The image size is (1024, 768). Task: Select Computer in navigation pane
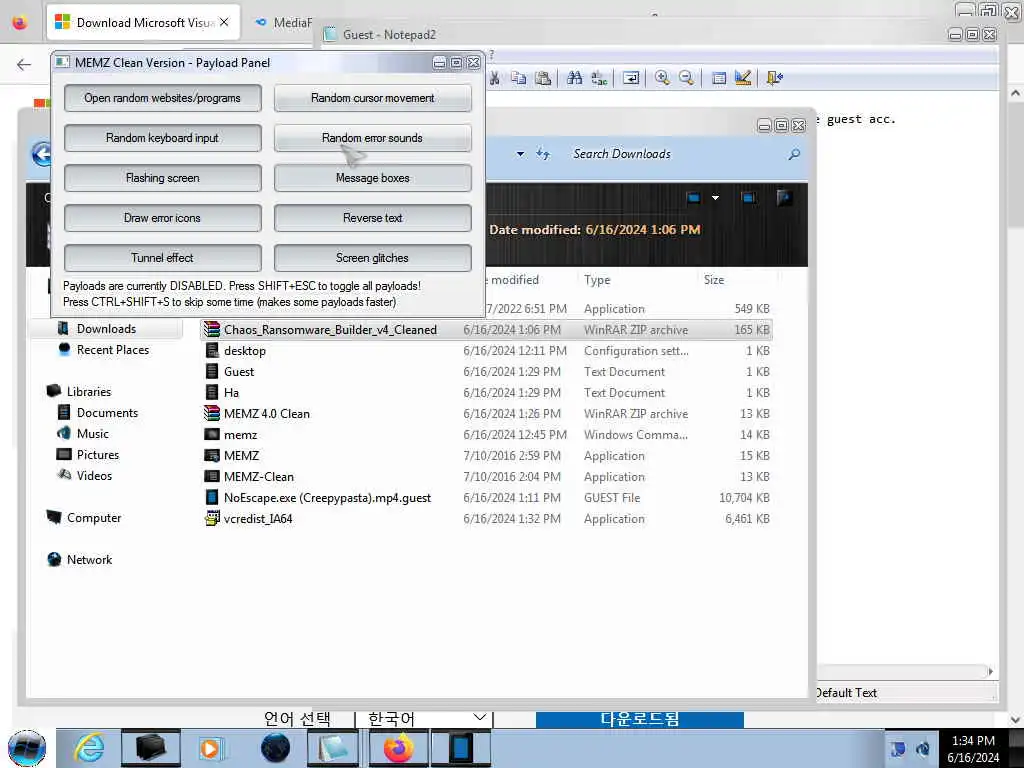[93, 518]
